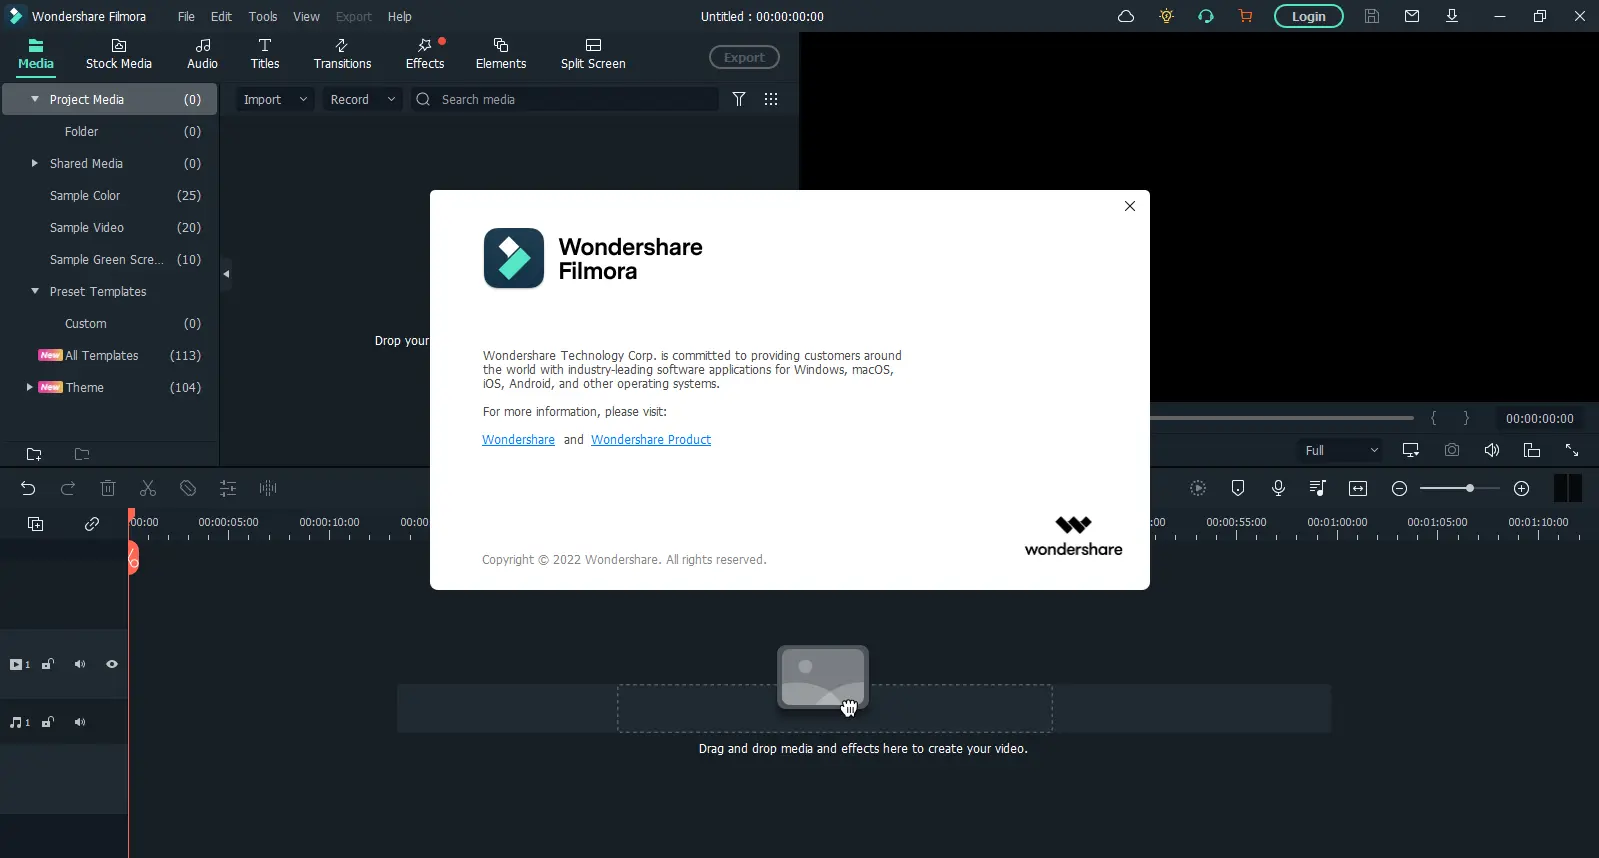This screenshot has width=1599, height=858.
Task: Open the audio mixer icon
Action: 1318,488
